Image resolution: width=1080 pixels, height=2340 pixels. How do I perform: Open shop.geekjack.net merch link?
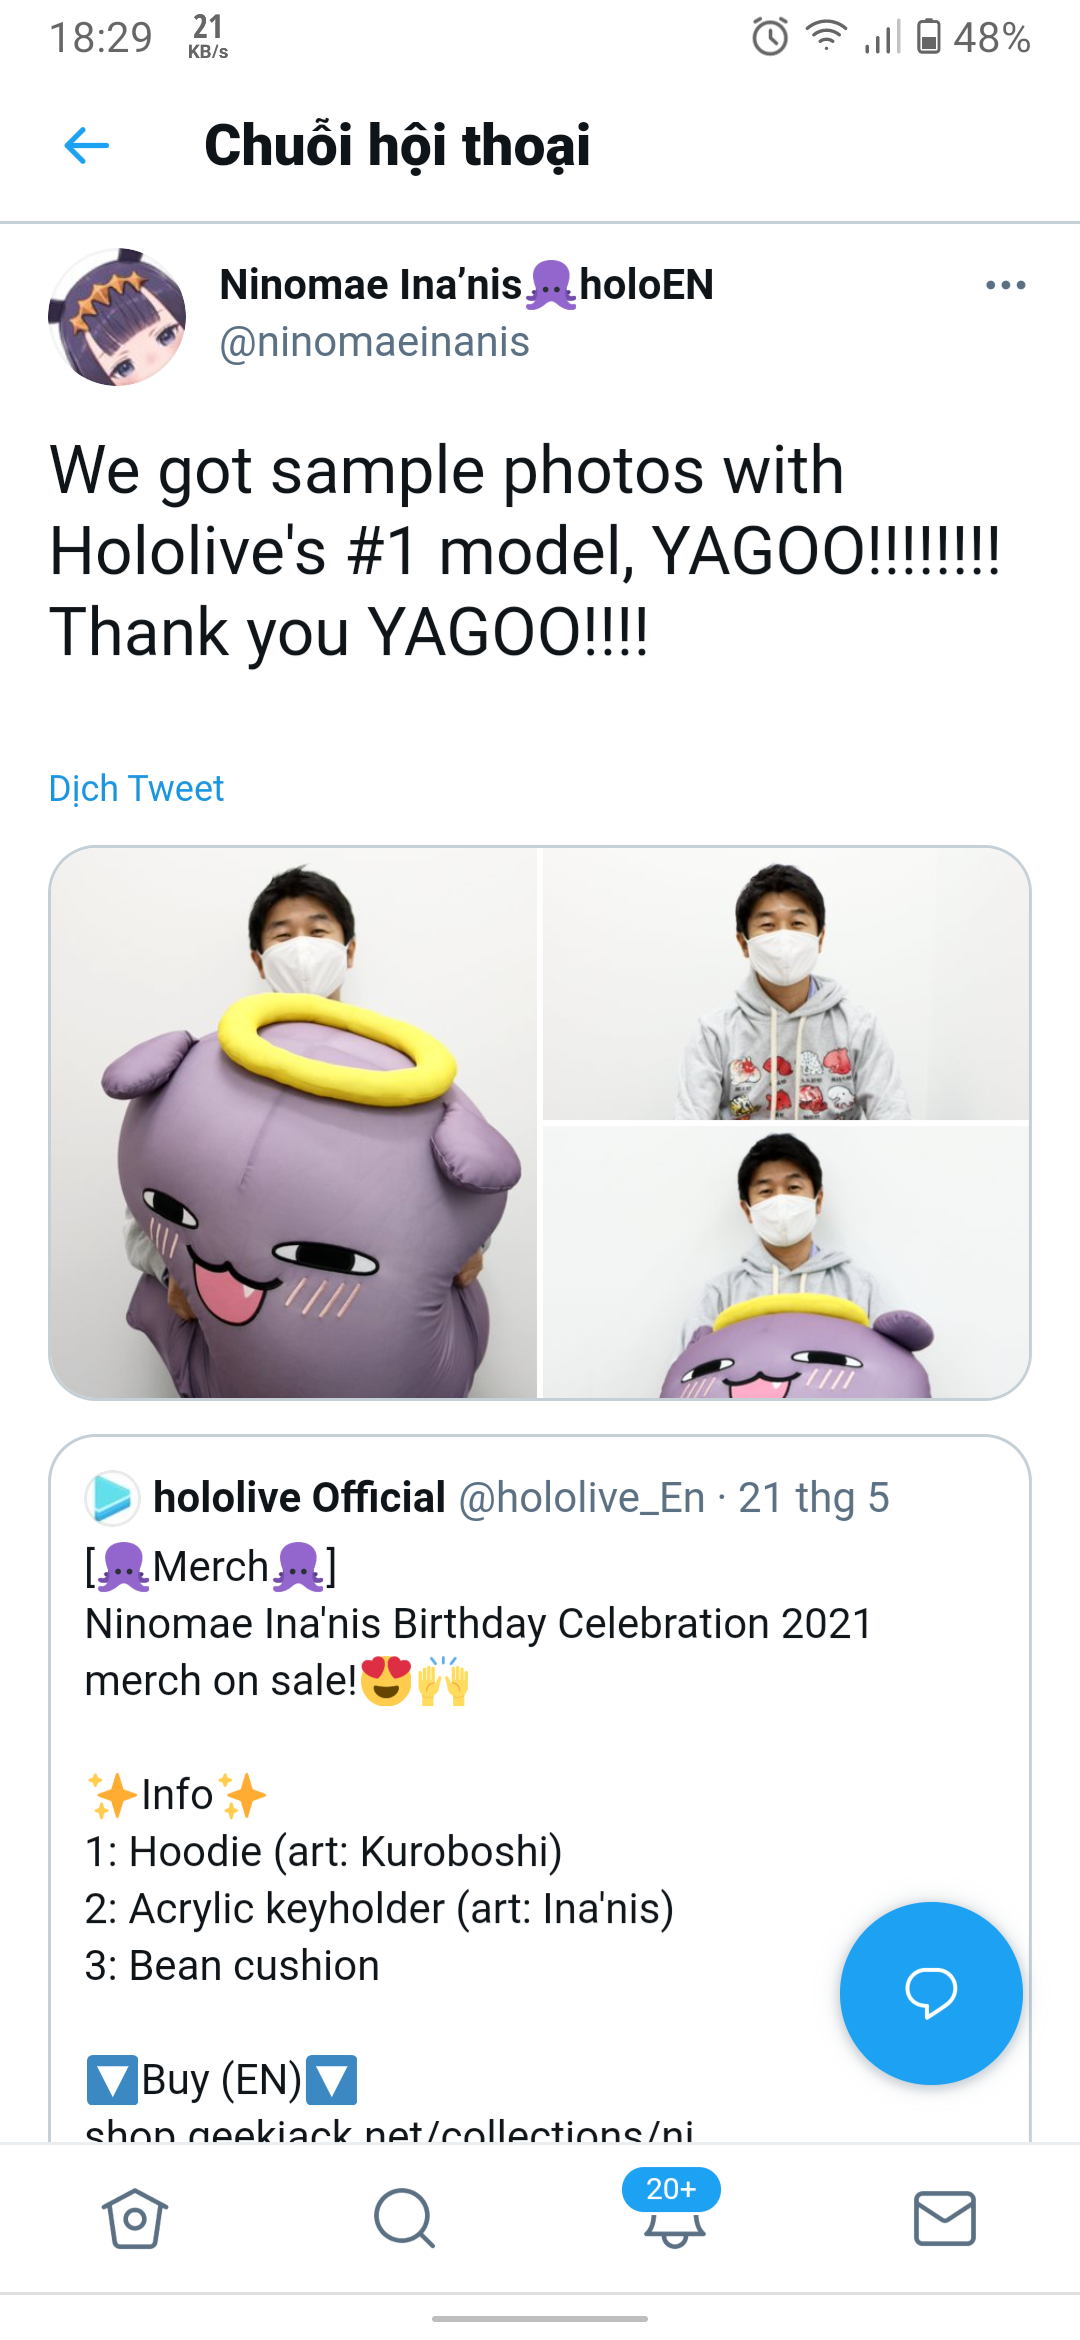(392, 2133)
